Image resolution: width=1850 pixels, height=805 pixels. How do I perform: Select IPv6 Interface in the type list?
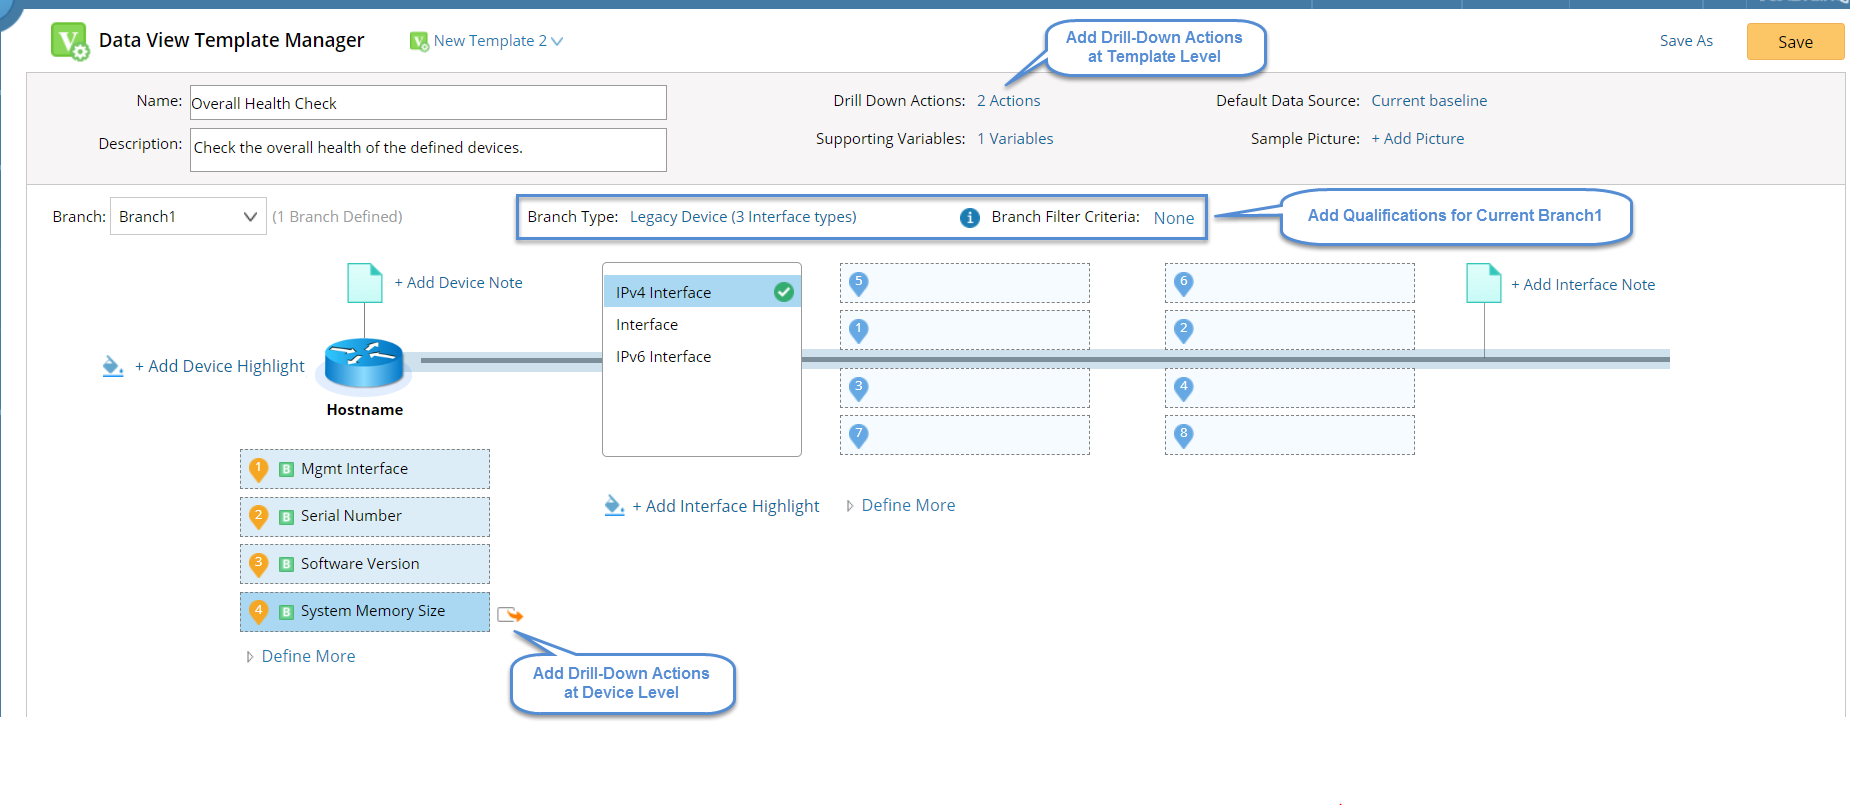[x=664, y=357]
